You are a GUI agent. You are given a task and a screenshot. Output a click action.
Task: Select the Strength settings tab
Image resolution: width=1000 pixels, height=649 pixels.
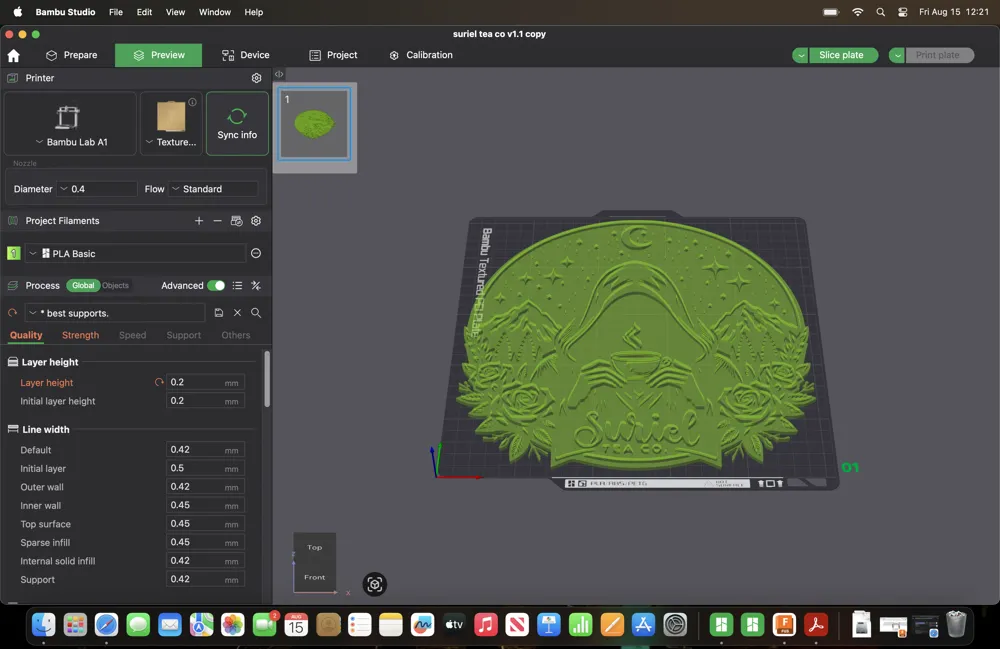point(80,335)
